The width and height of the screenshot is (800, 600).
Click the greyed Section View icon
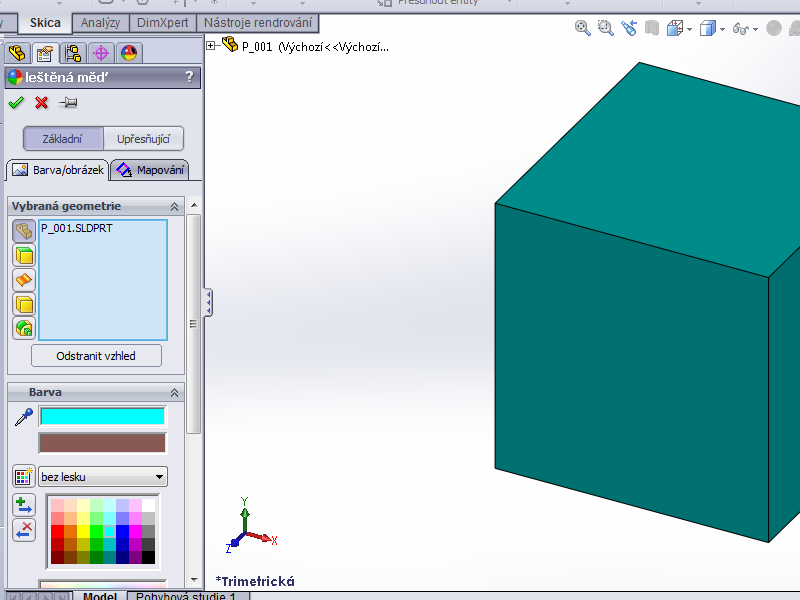coord(652,28)
